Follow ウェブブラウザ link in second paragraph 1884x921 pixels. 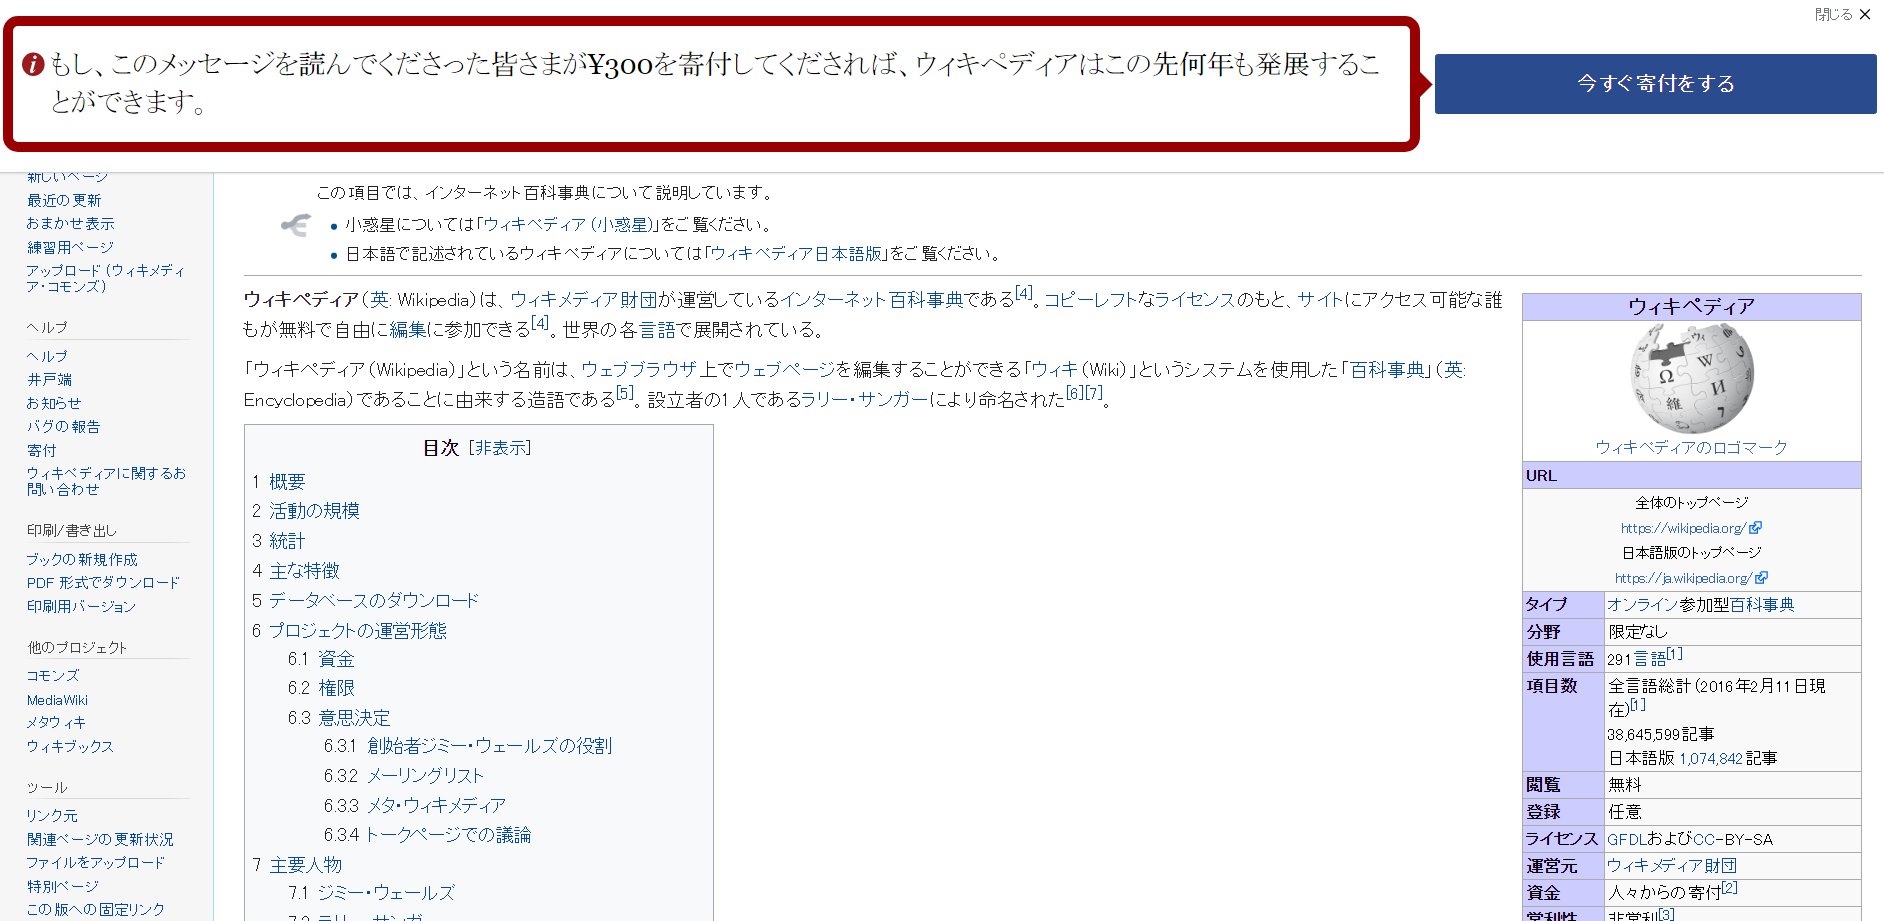tap(639, 370)
